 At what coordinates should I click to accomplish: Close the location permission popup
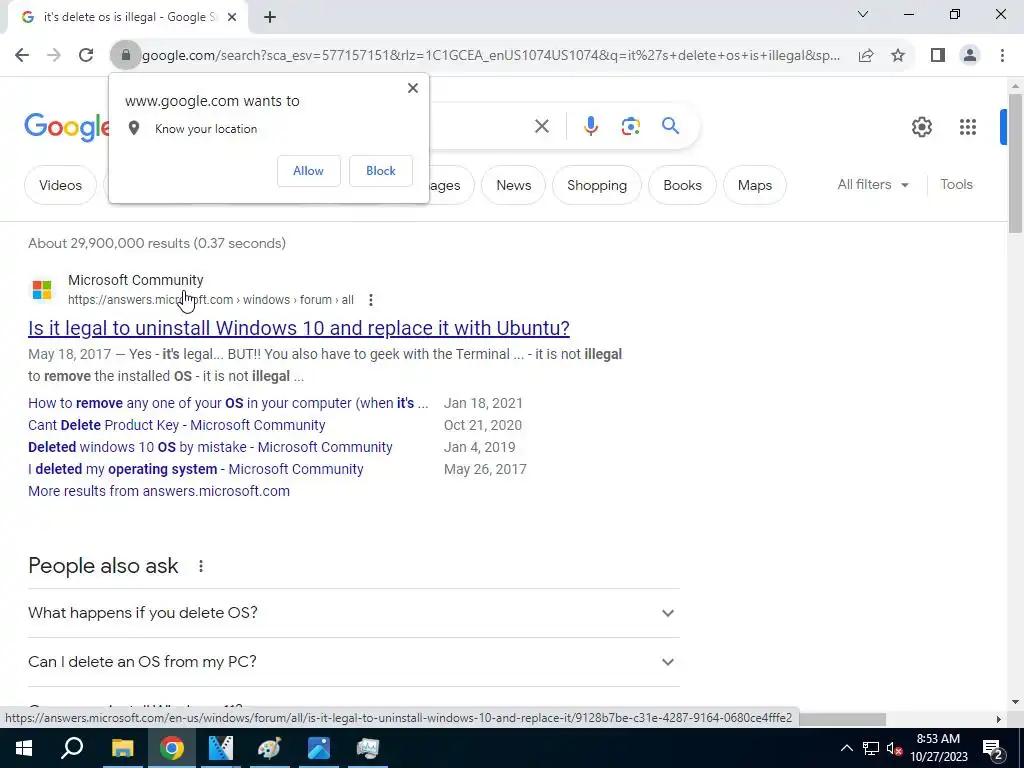pyautogui.click(x=413, y=88)
